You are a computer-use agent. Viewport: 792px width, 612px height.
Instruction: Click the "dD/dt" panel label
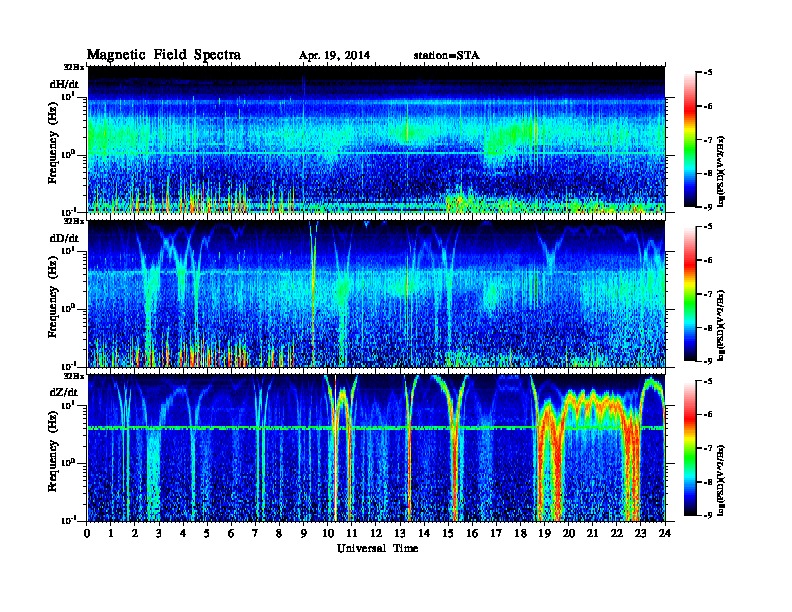click(64, 238)
